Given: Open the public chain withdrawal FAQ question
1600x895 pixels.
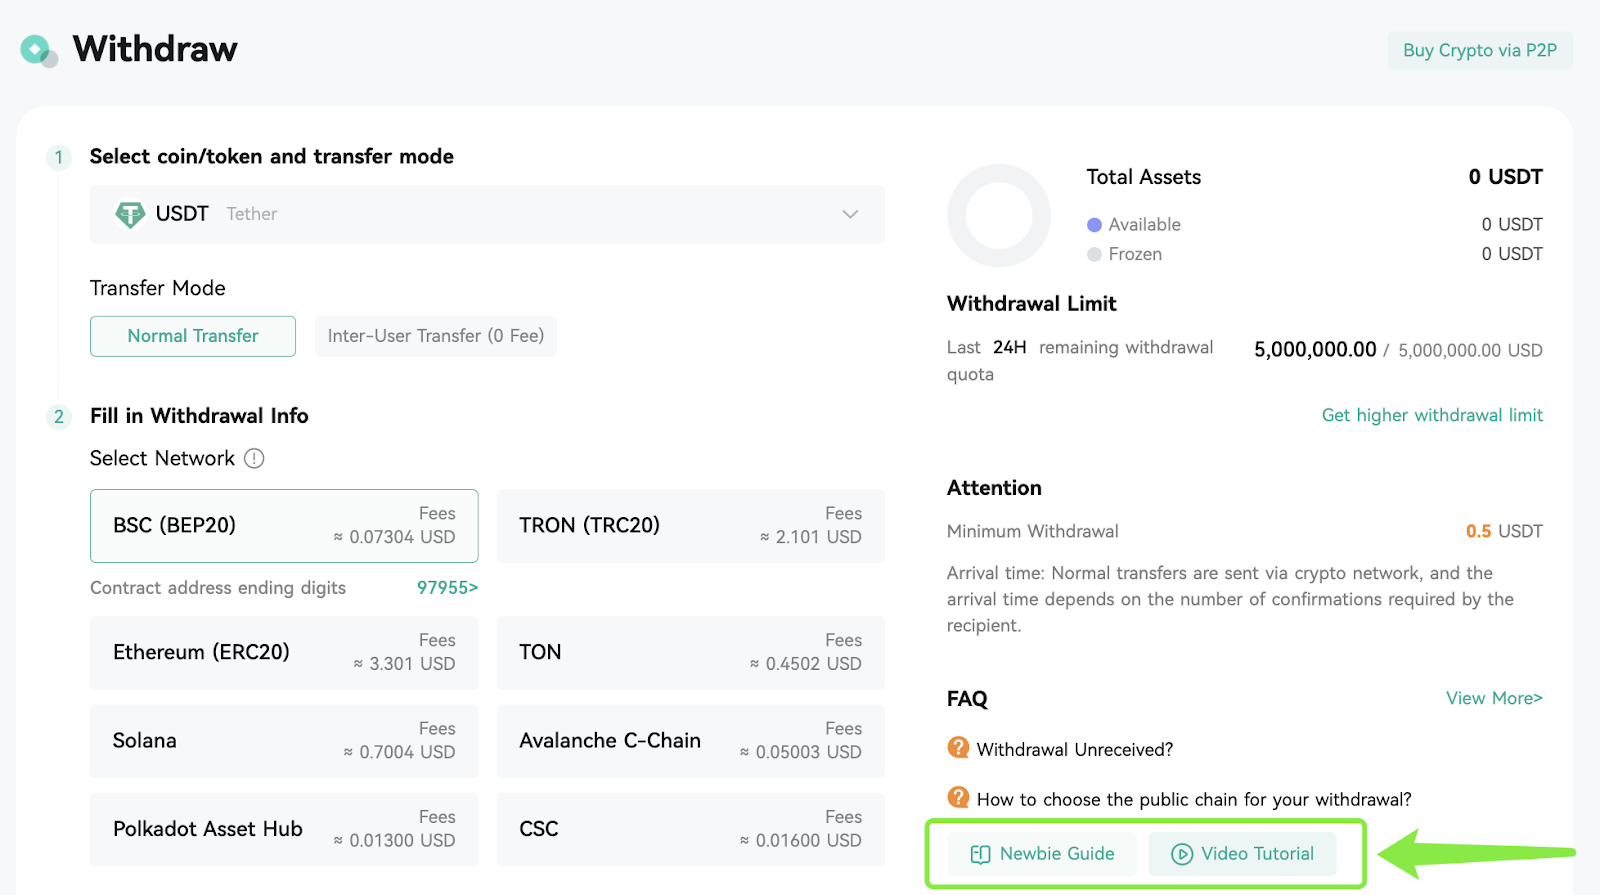Looking at the screenshot, I should 1194,800.
